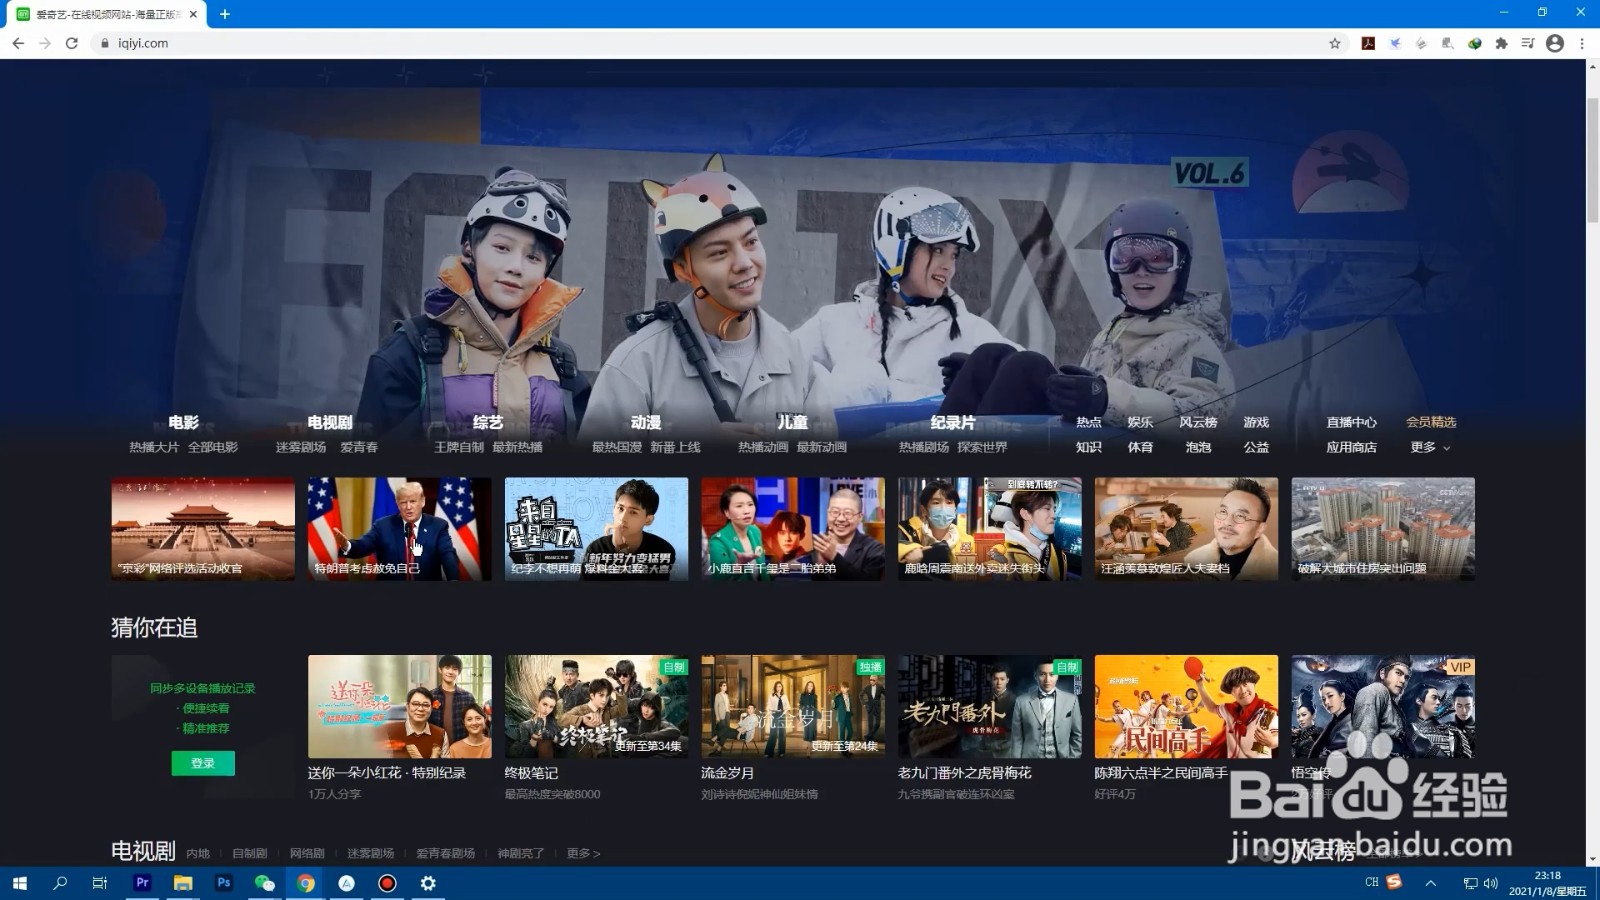Image resolution: width=1600 pixels, height=900 pixels.
Task: Expand 更多 > beside the 电视剧 section
Action: click(x=583, y=853)
